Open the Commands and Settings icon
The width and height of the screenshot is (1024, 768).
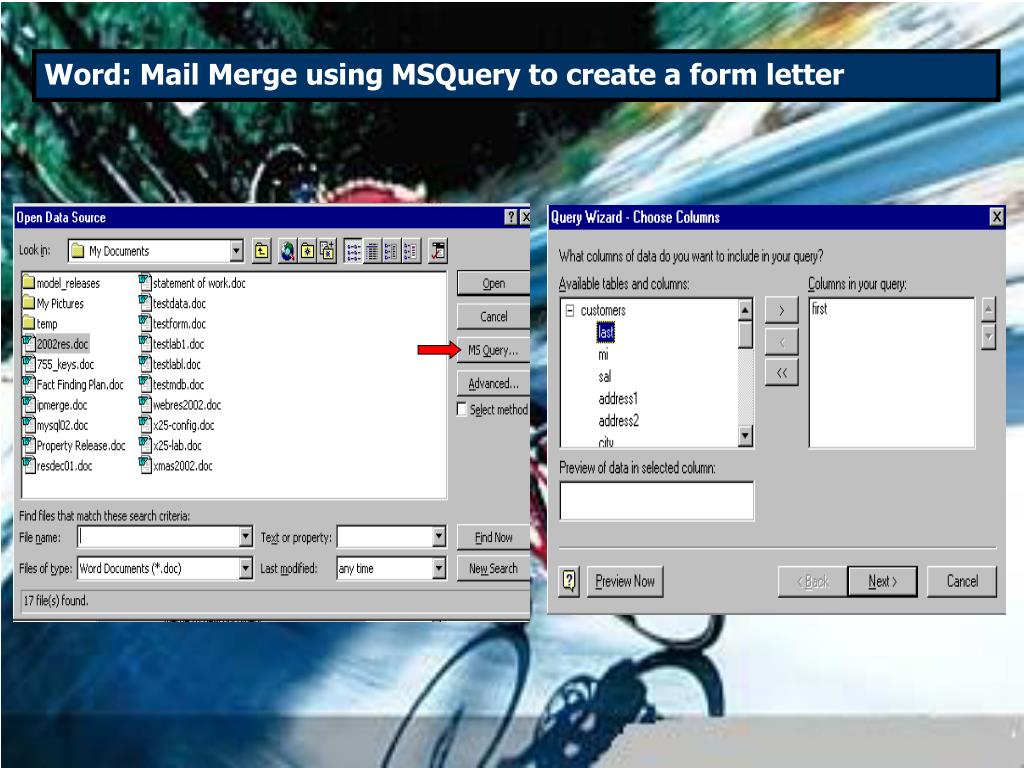pyautogui.click(x=438, y=251)
